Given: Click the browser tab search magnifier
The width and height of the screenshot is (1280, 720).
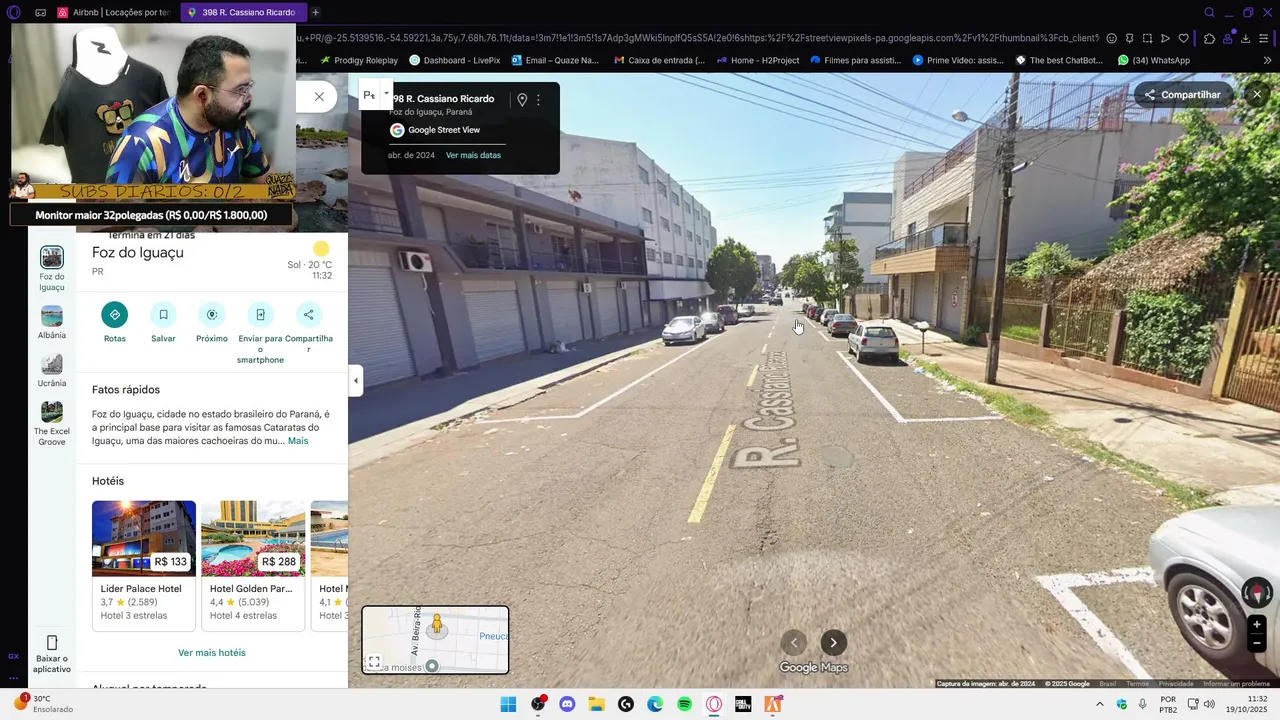Looking at the screenshot, I should click(x=1209, y=12).
